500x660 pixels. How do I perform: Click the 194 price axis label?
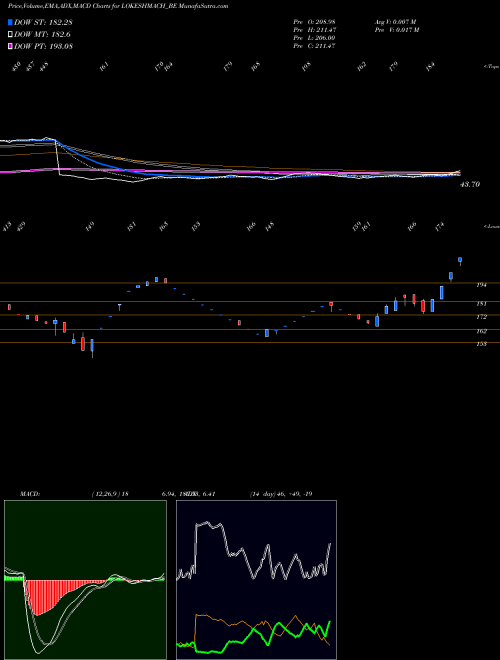click(x=481, y=285)
